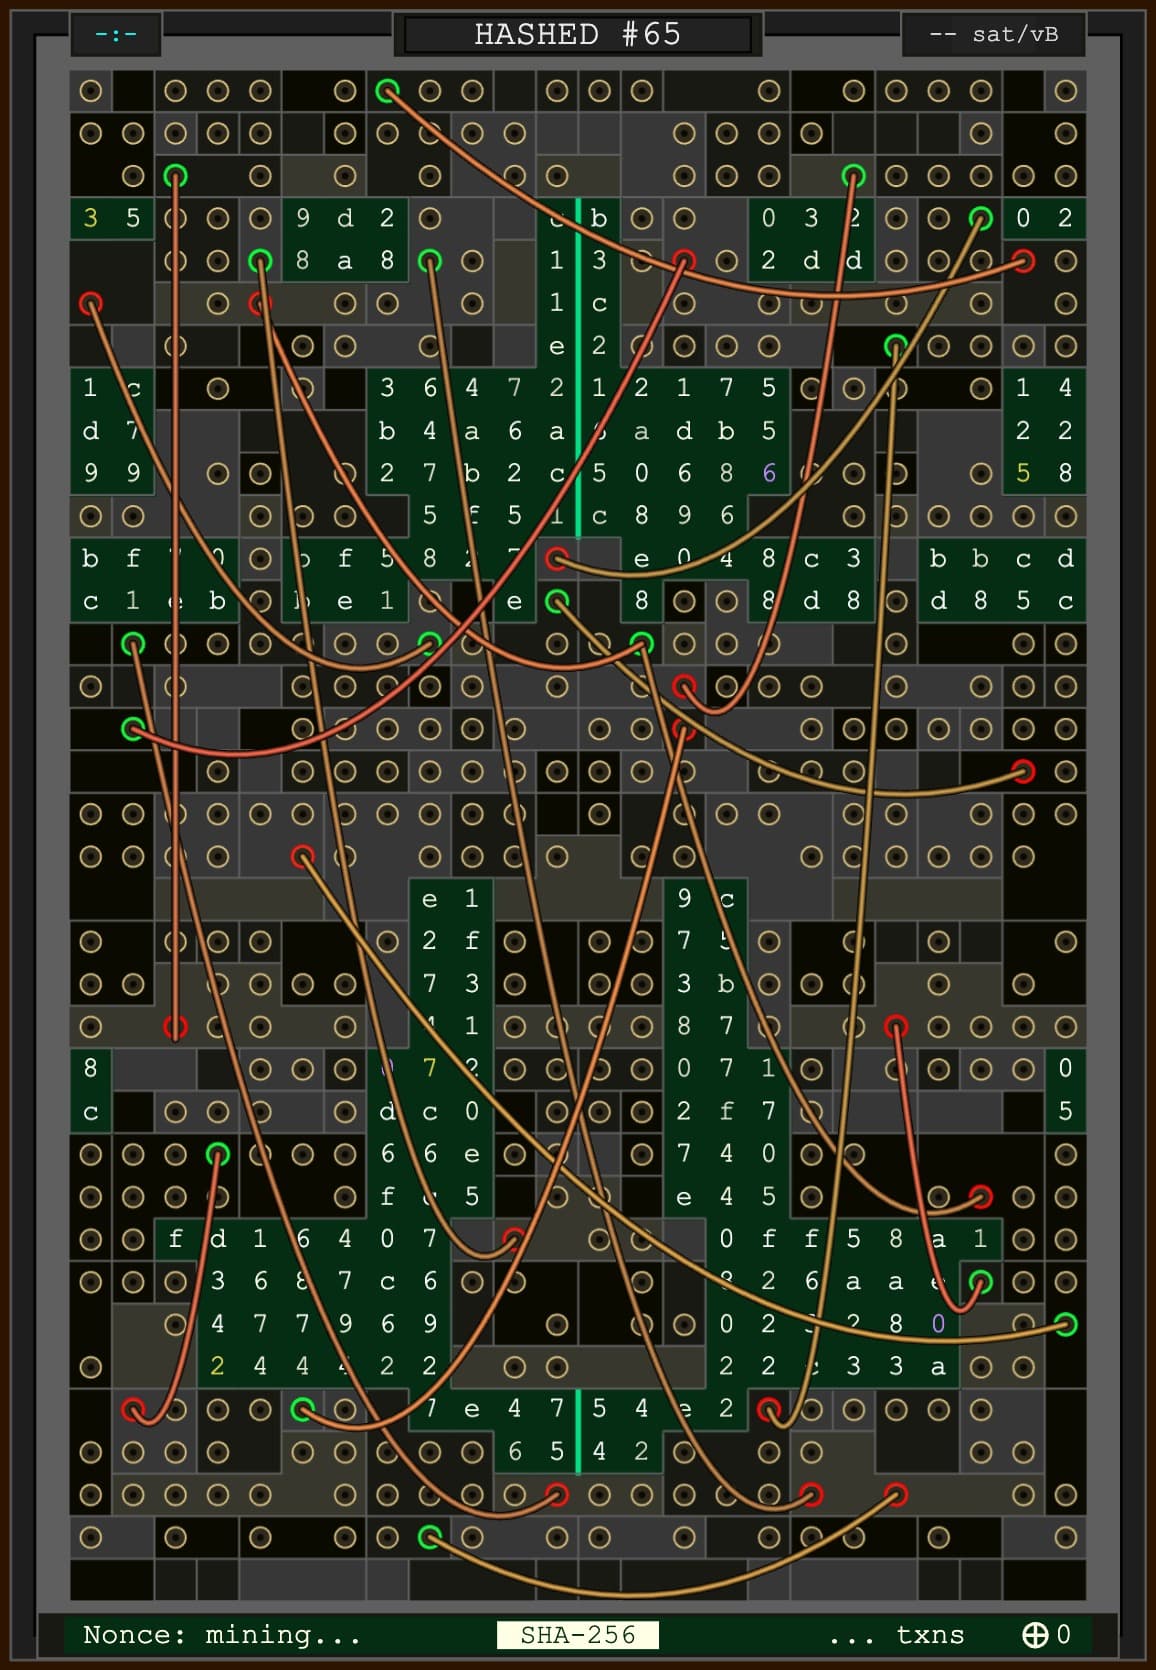Click the purple 0 in the lower-right hash block
Image resolution: width=1156 pixels, height=1670 pixels.
938,1324
